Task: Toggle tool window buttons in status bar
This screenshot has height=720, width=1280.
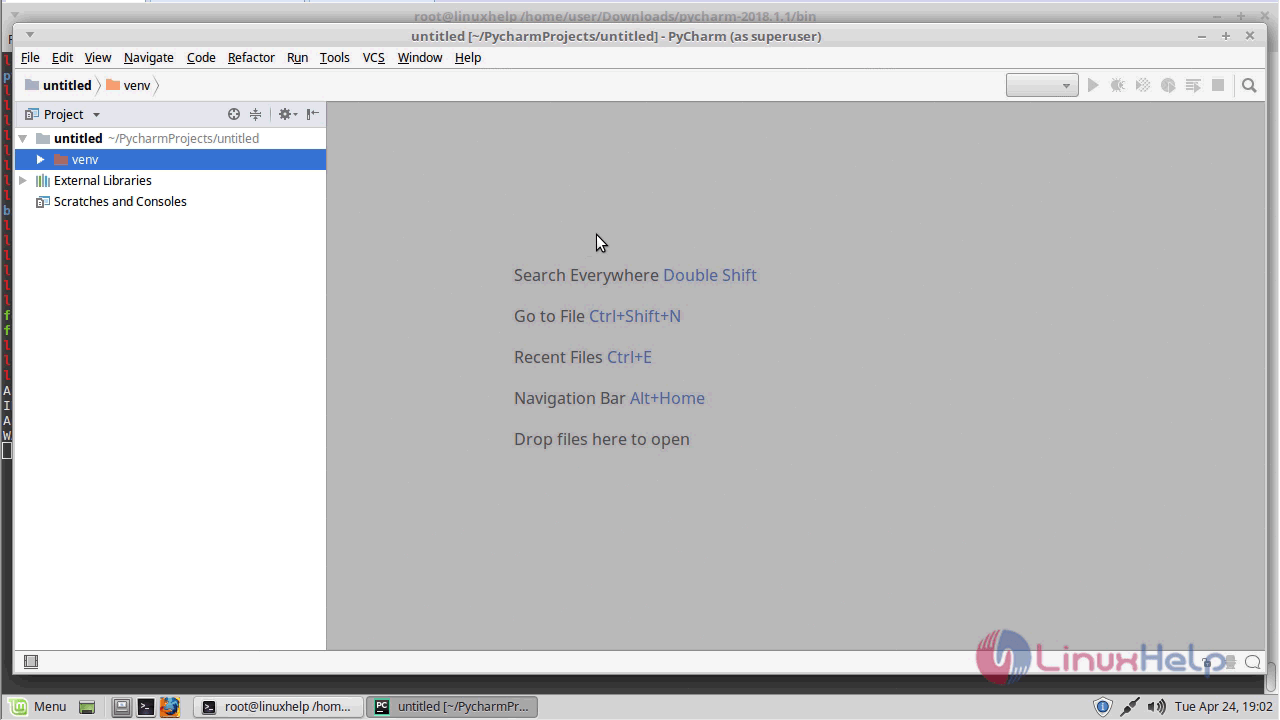Action: point(31,662)
